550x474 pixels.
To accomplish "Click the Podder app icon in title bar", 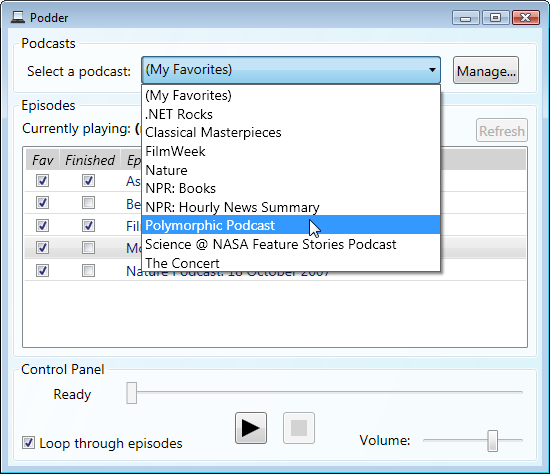I will [18, 17].
